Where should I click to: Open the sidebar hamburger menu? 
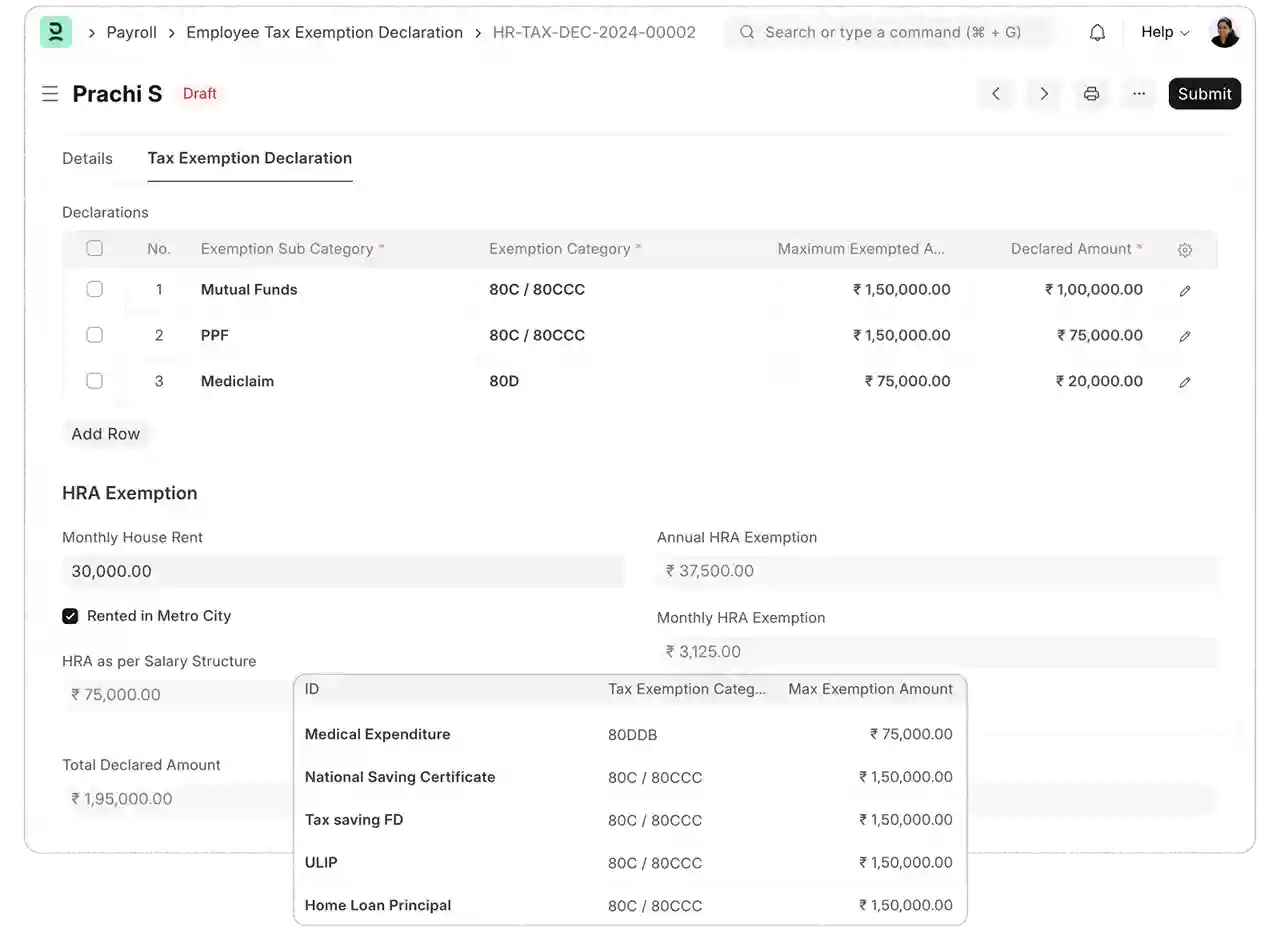[50, 93]
